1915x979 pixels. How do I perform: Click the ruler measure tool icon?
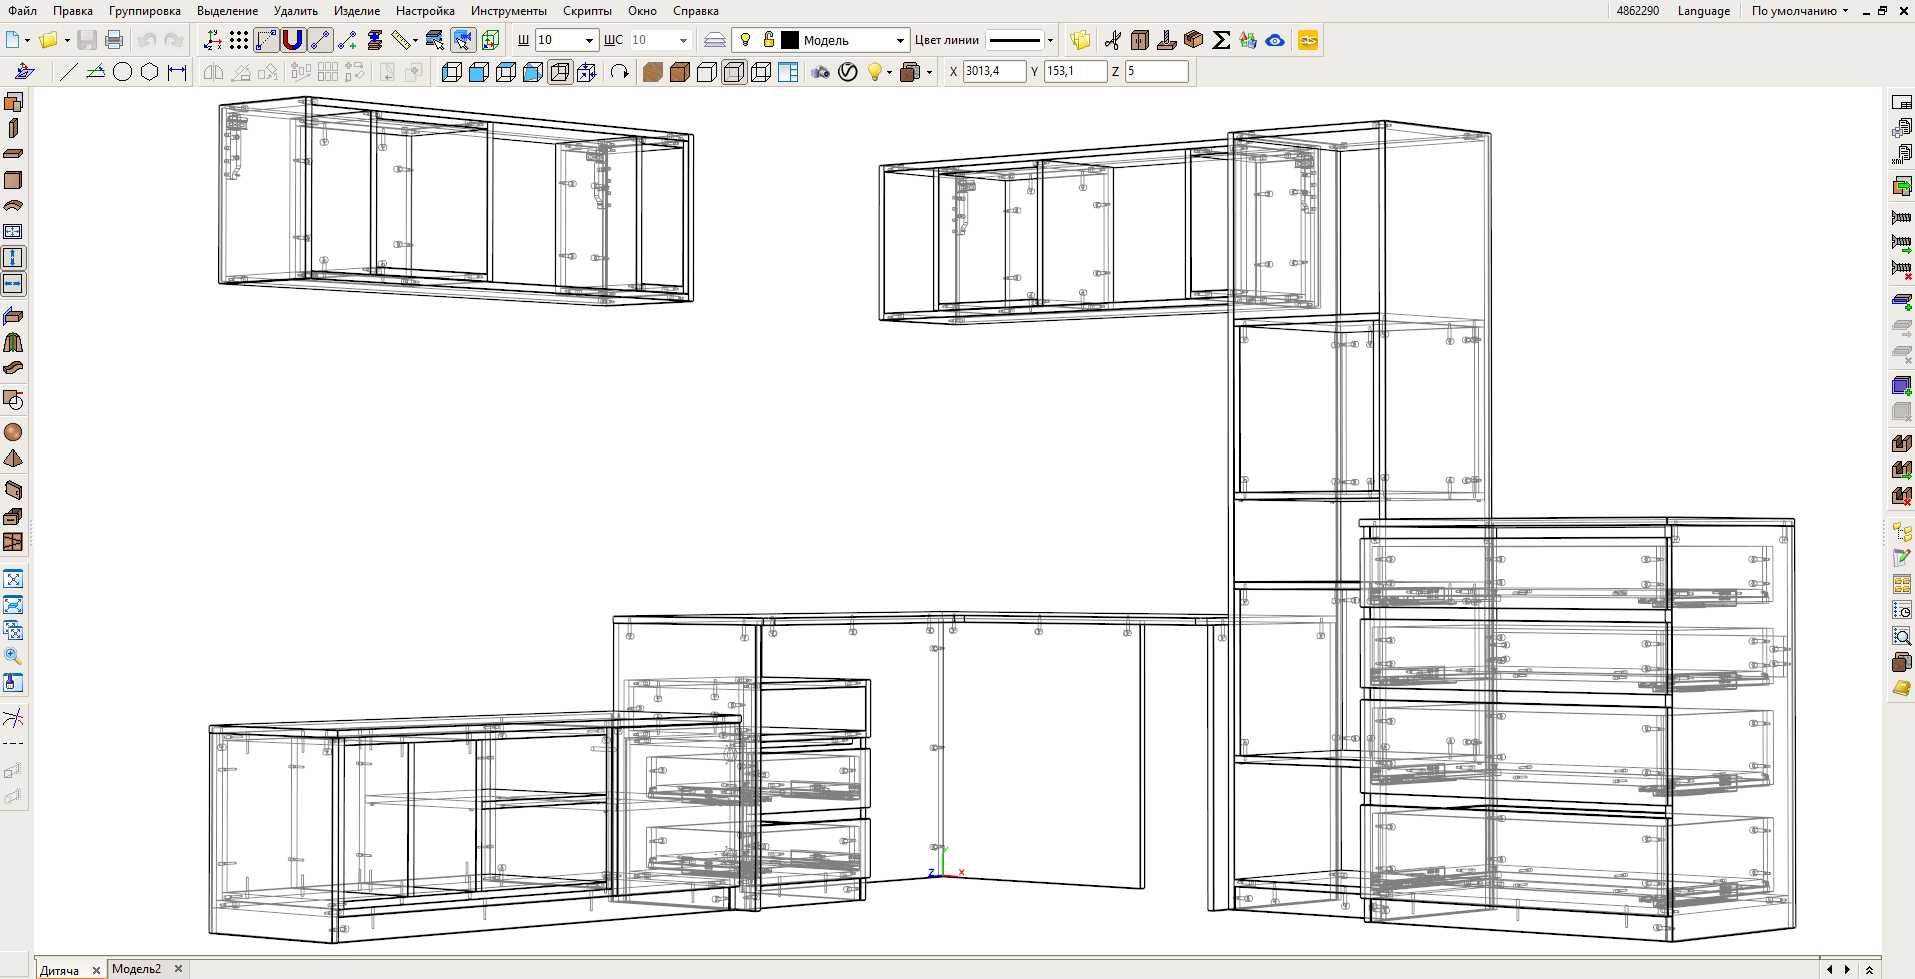click(401, 40)
